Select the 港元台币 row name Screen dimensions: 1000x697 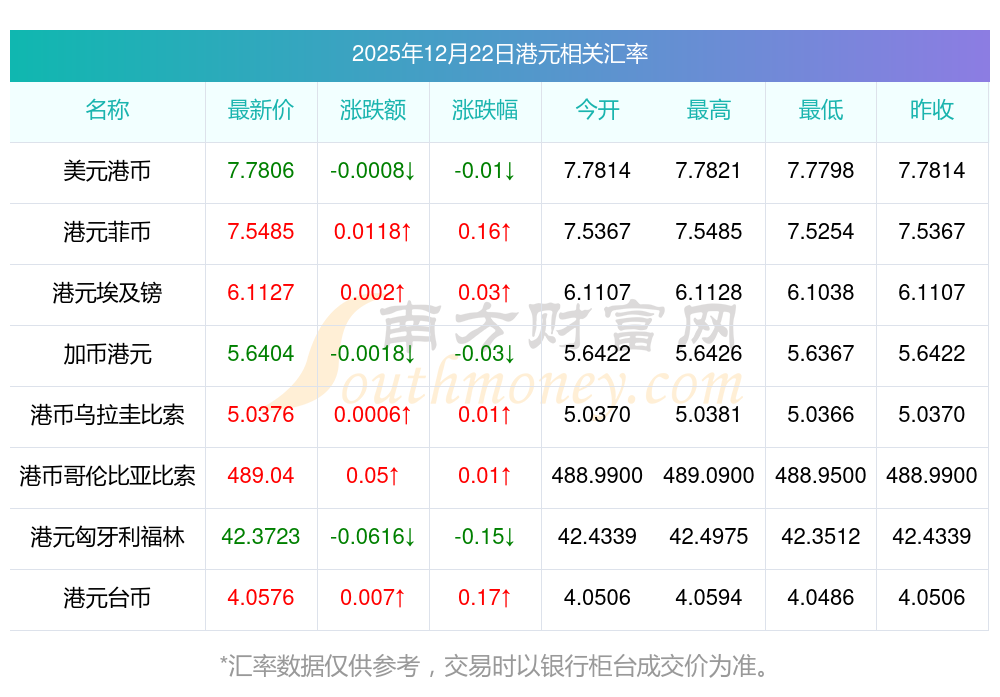[107, 598]
